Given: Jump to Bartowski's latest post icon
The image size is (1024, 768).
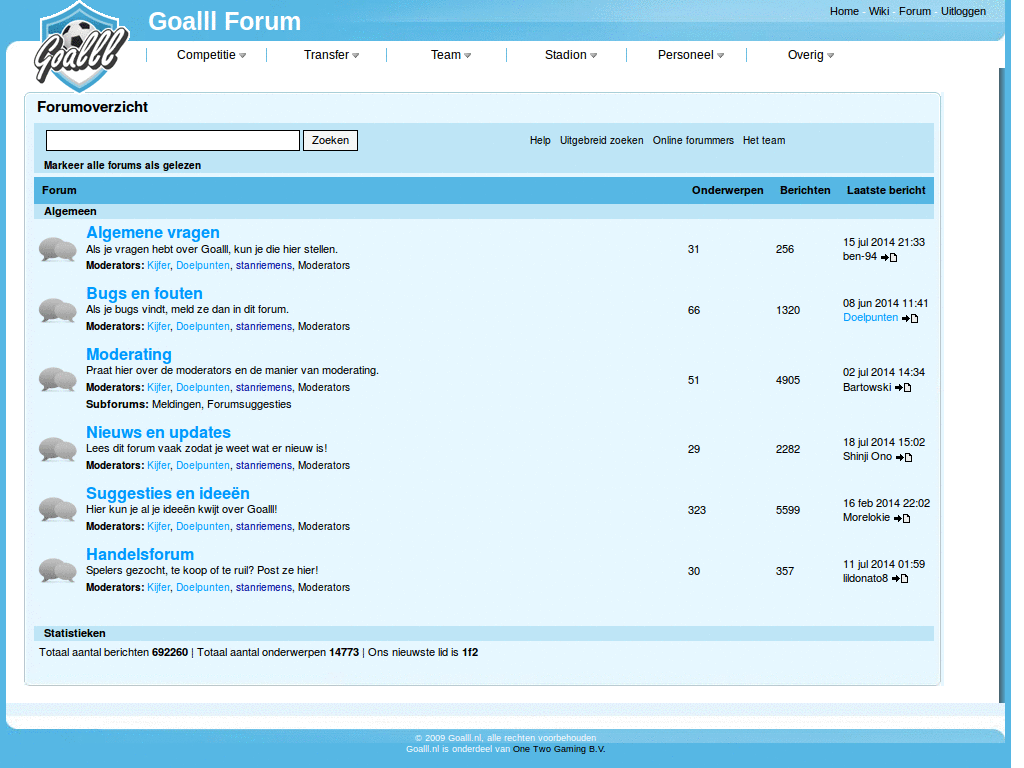Looking at the screenshot, I should 901,388.
